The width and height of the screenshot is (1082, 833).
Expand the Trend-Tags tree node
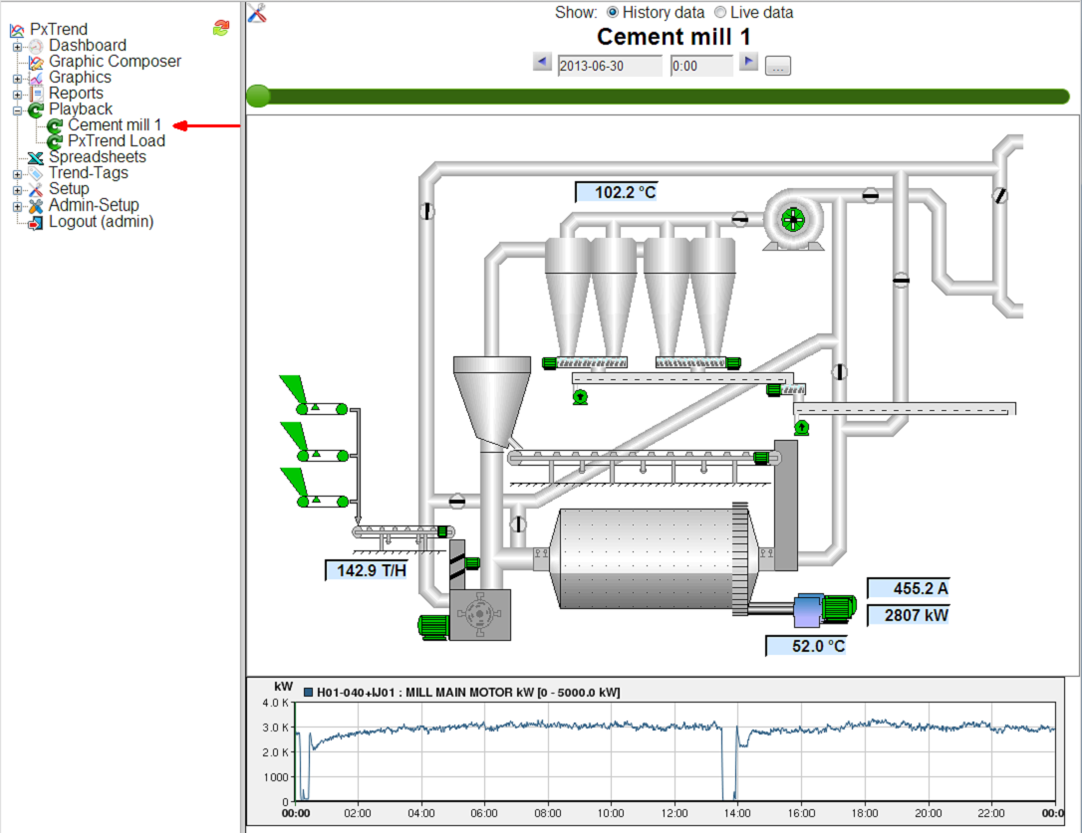(x=17, y=174)
